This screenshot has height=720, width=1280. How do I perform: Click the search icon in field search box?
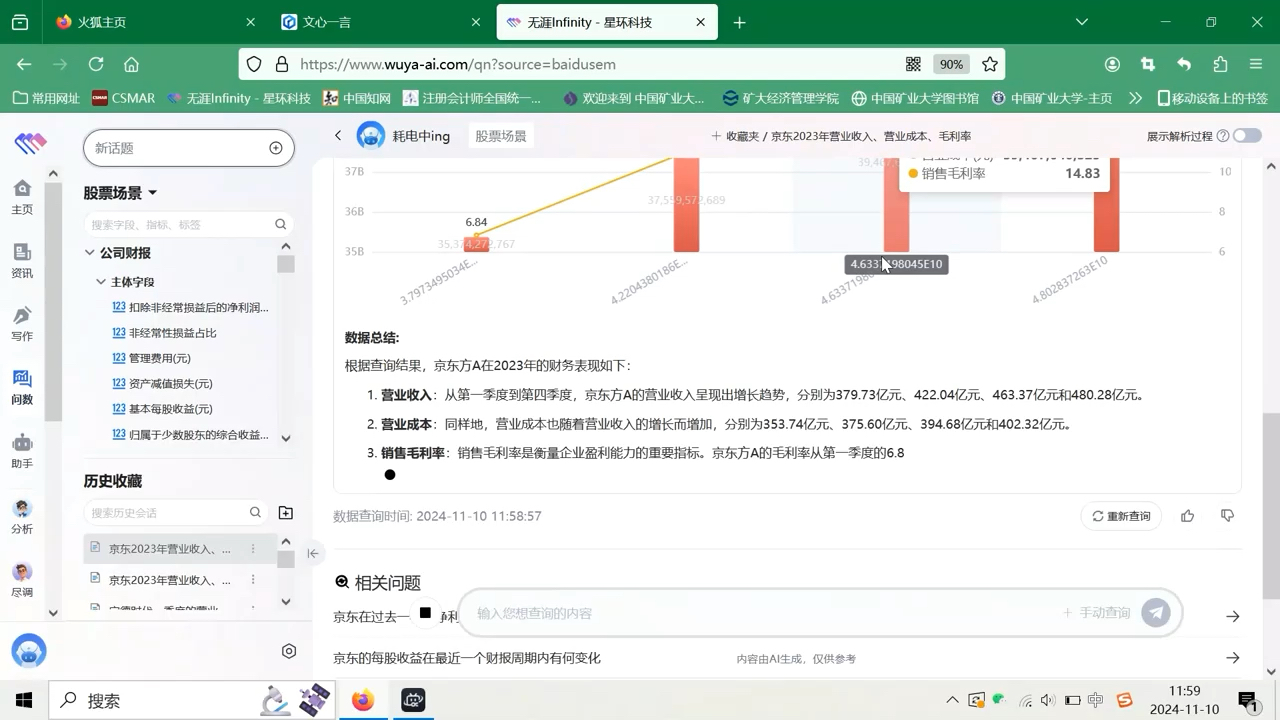(281, 225)
